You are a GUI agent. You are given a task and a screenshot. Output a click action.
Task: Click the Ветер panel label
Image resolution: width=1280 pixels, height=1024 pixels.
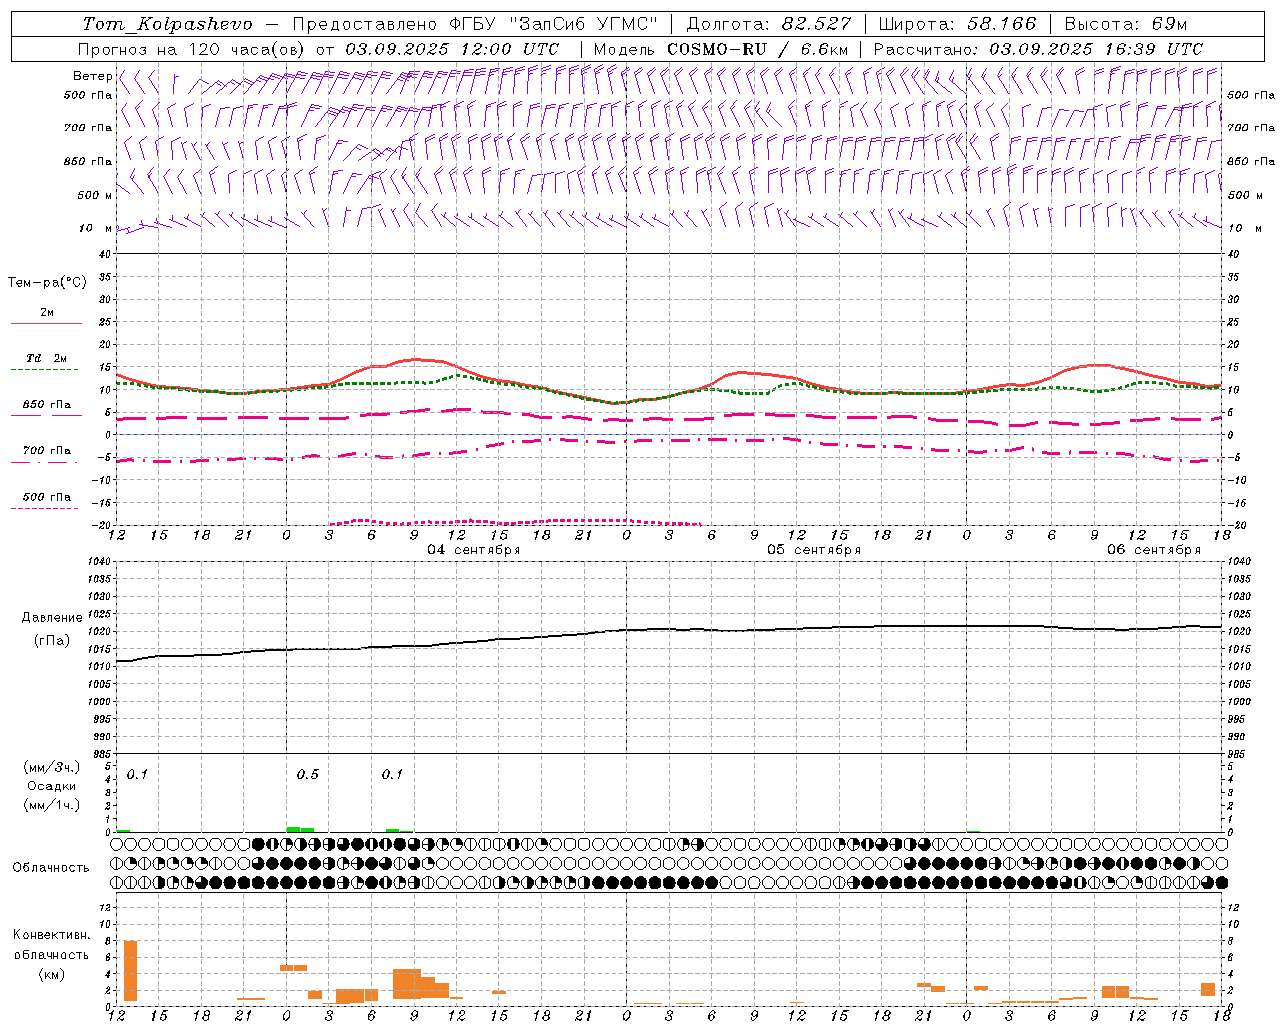point(93,76)
